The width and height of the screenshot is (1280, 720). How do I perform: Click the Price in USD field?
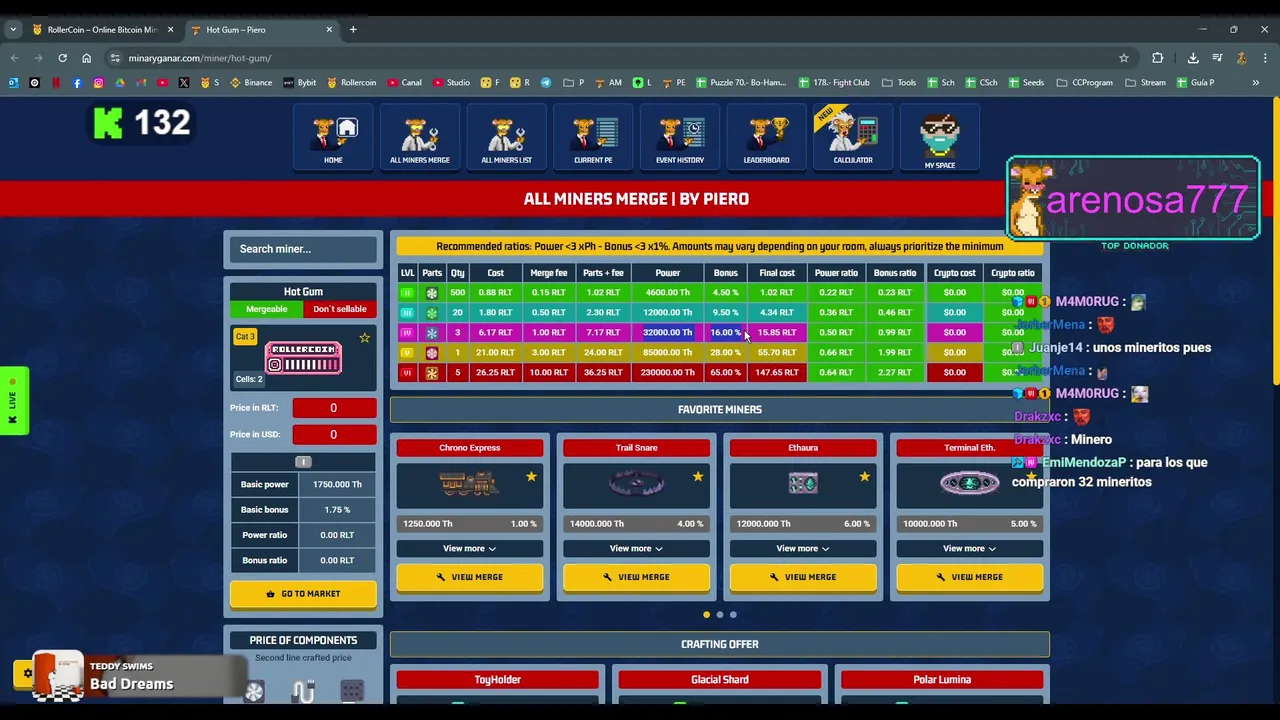(x=334, y=434)
